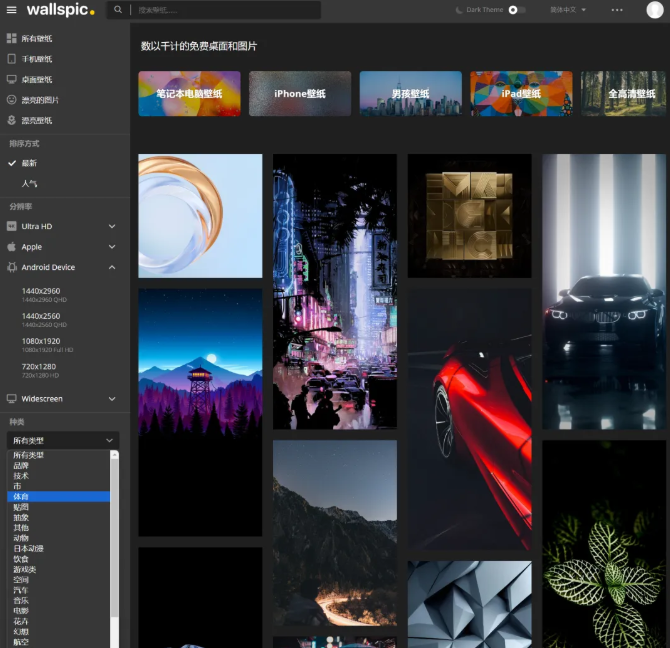Select the 人气 sort option

pyautogui.click(x=29, y=184)
